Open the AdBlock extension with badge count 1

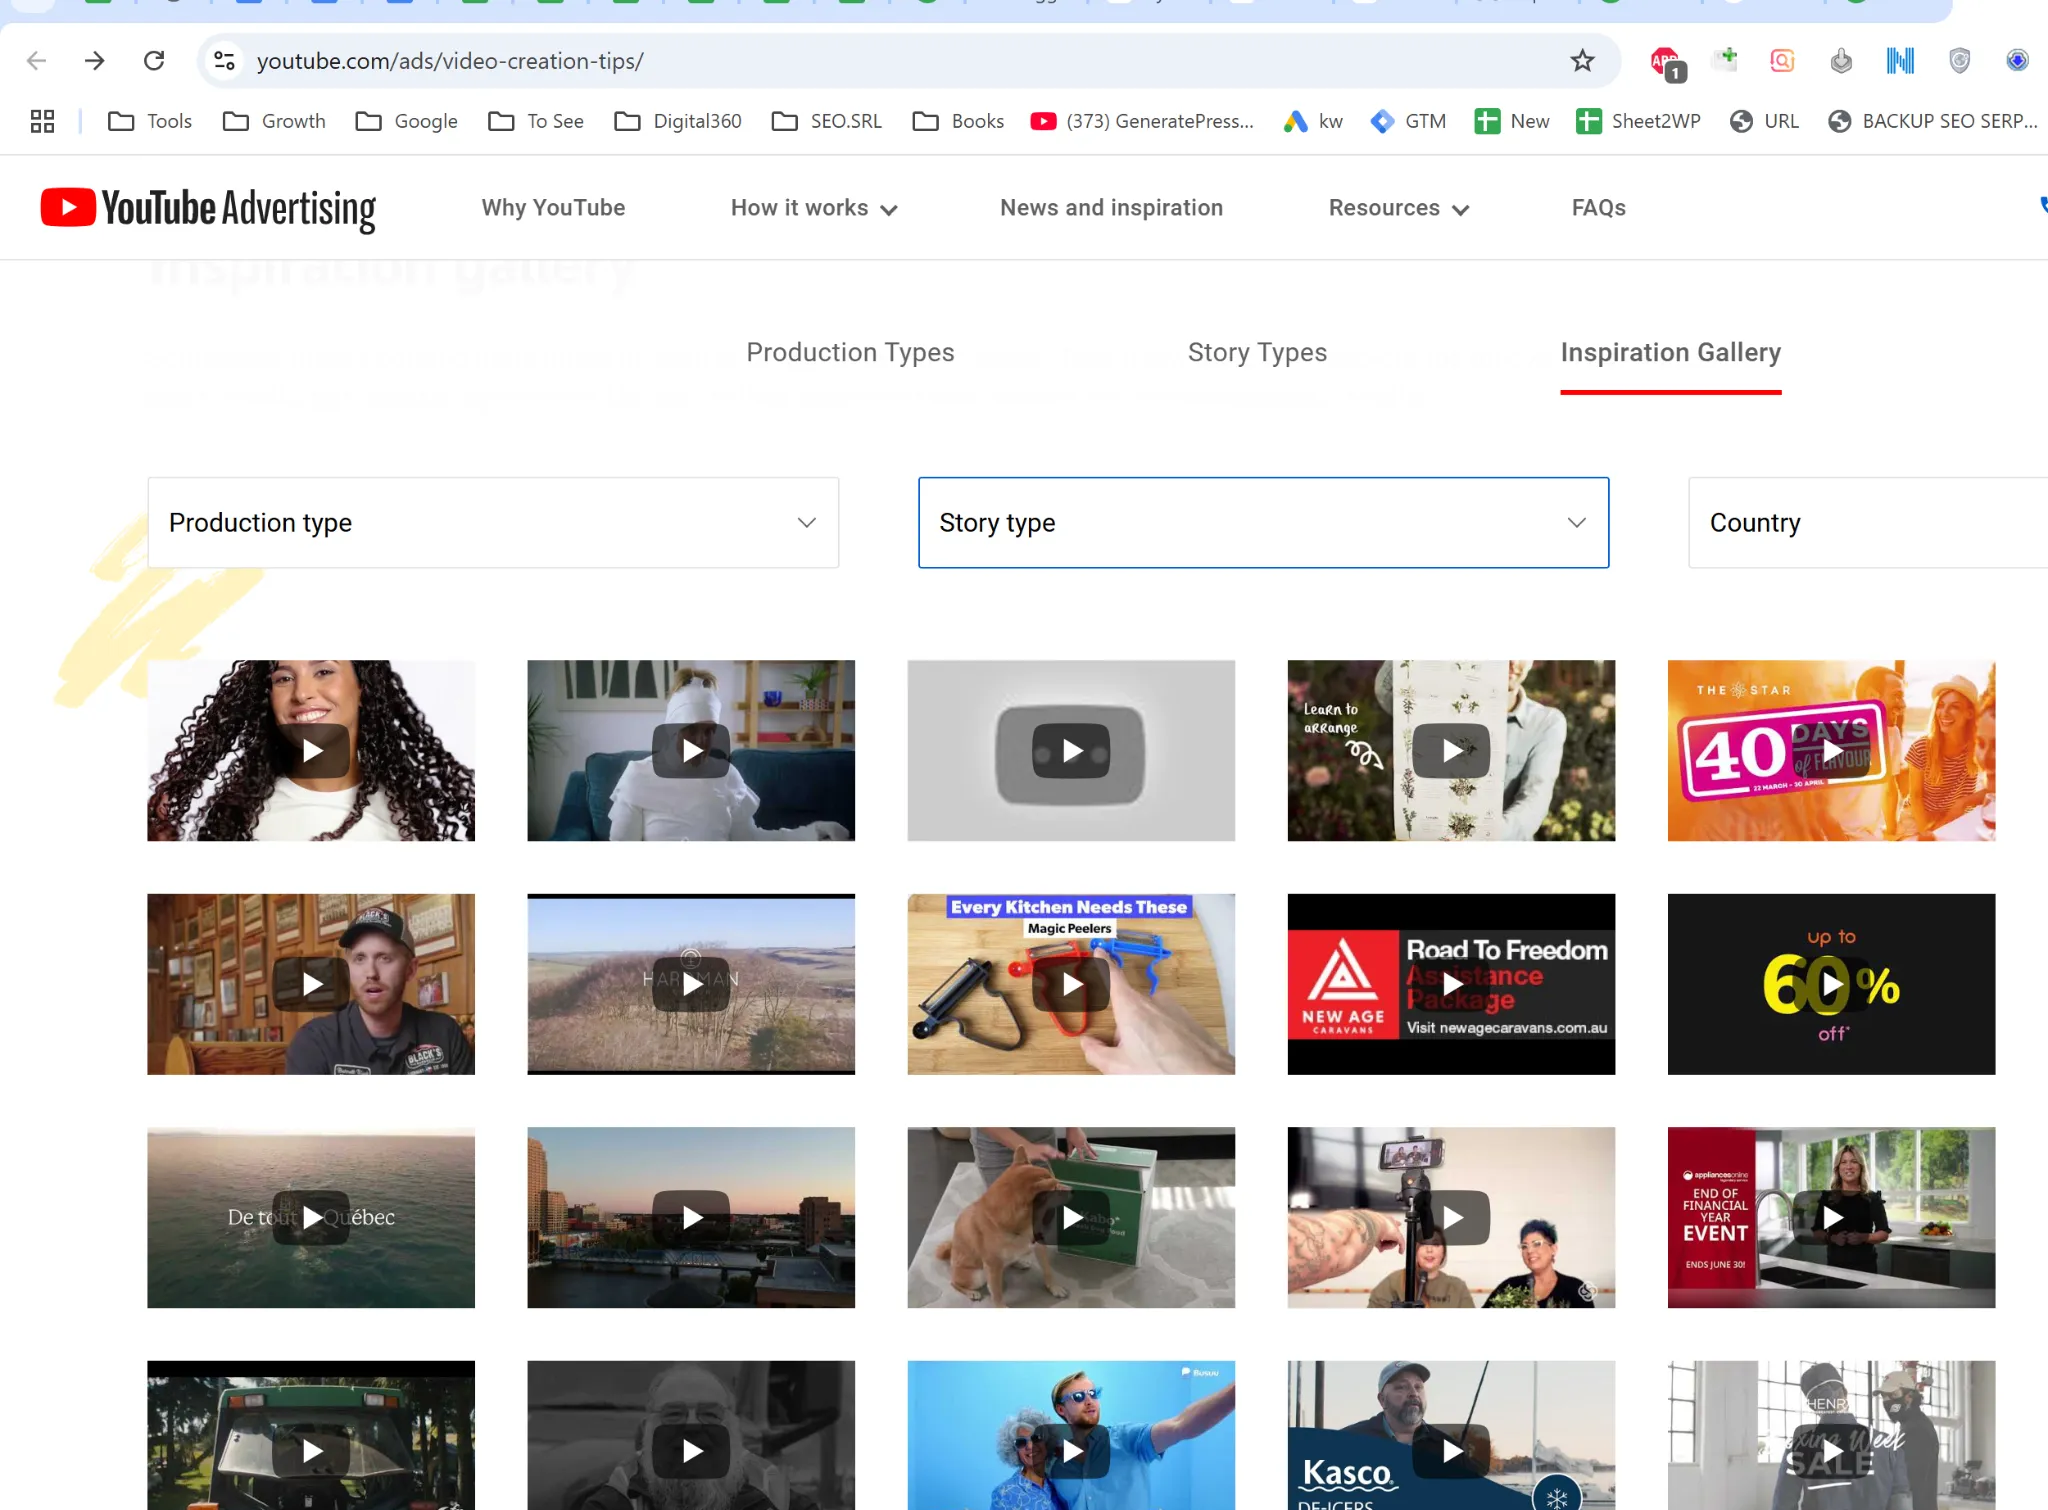[x=1664, y=60]
